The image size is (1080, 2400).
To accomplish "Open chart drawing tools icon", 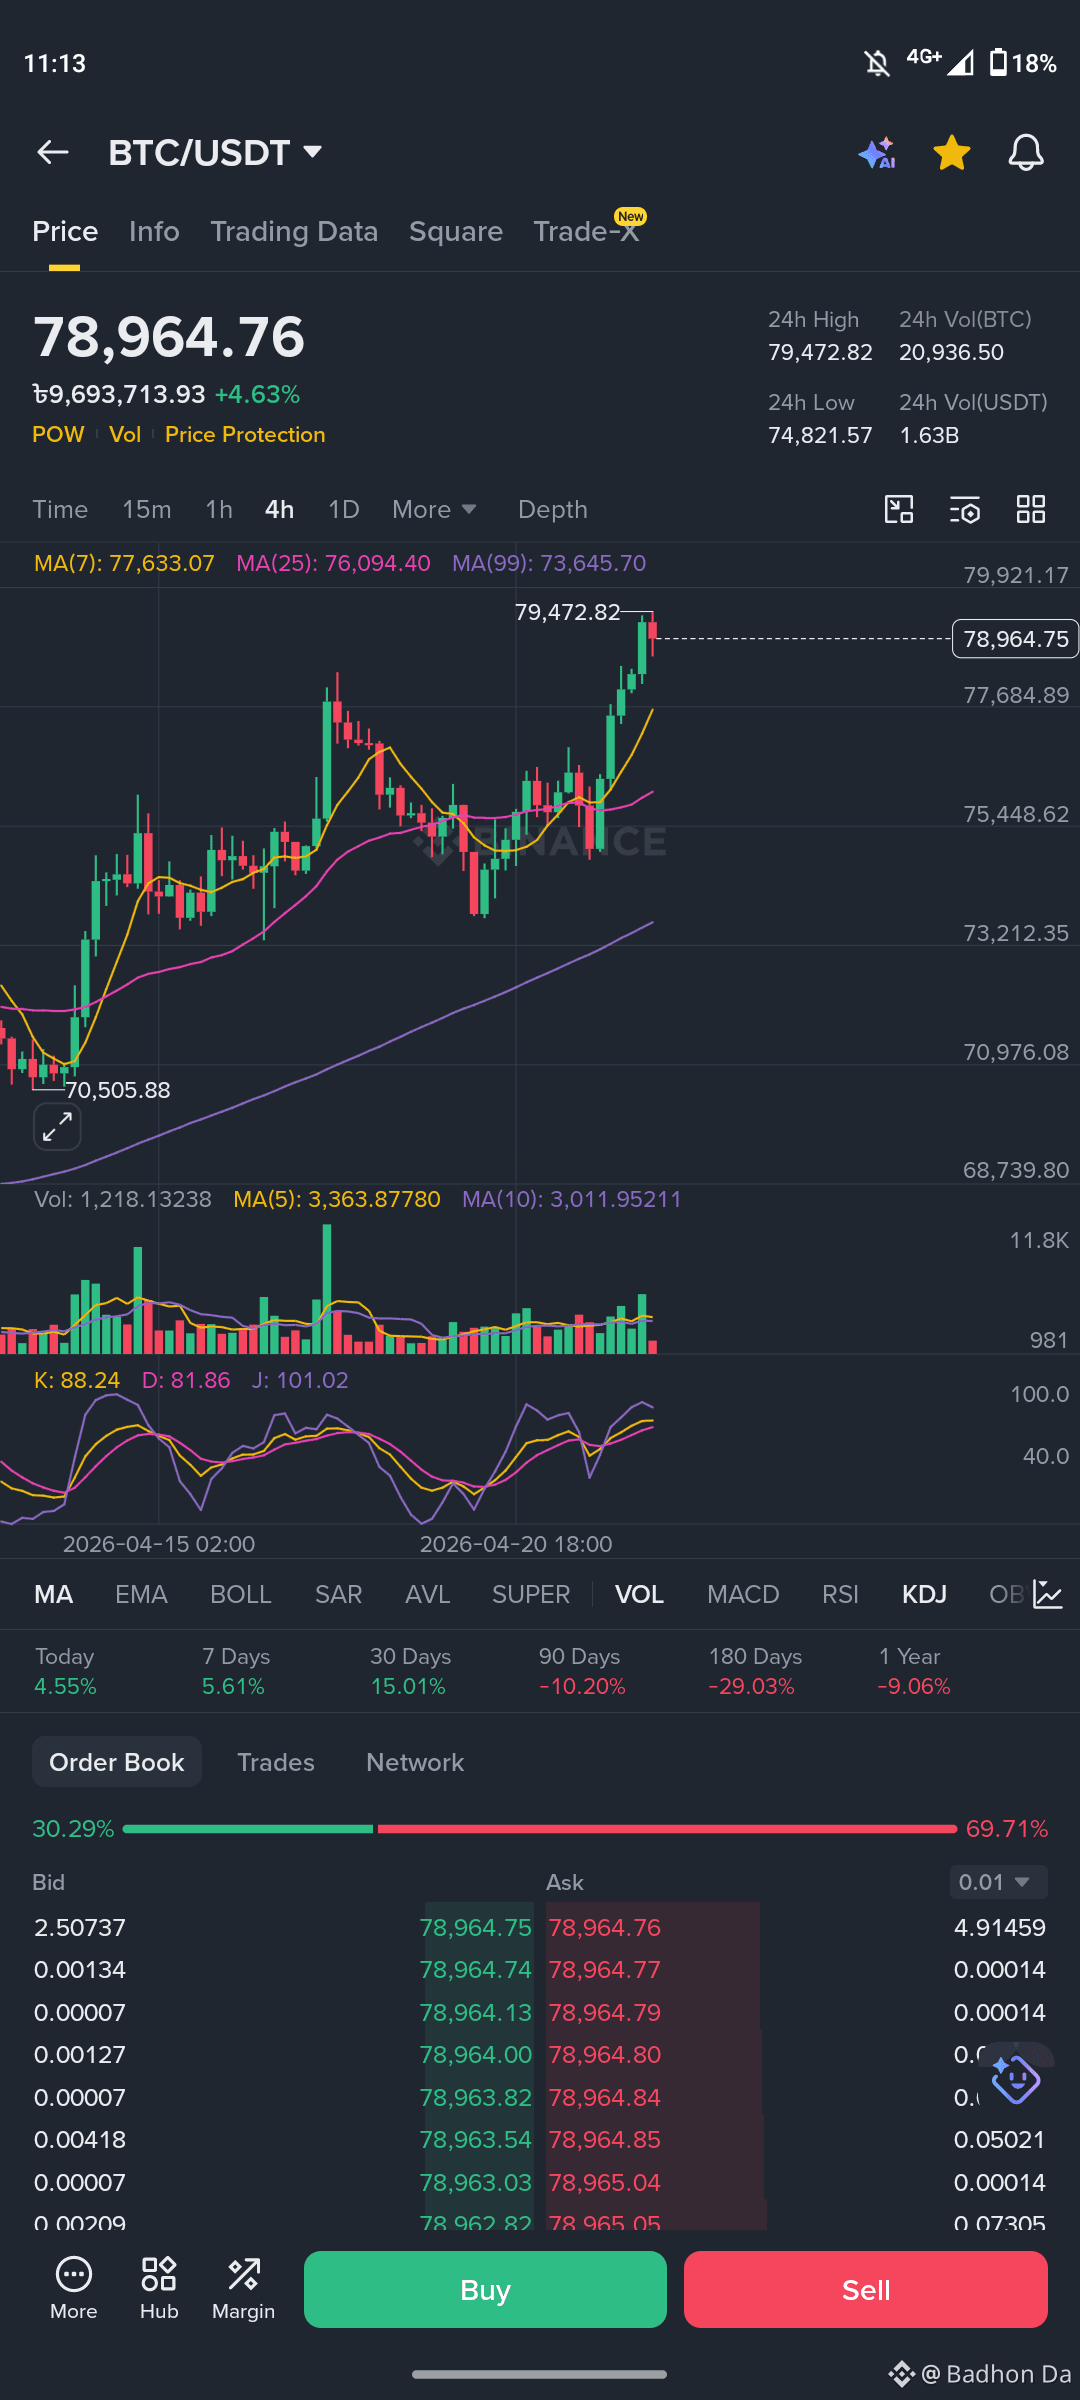I will click(x=899, y=509).
